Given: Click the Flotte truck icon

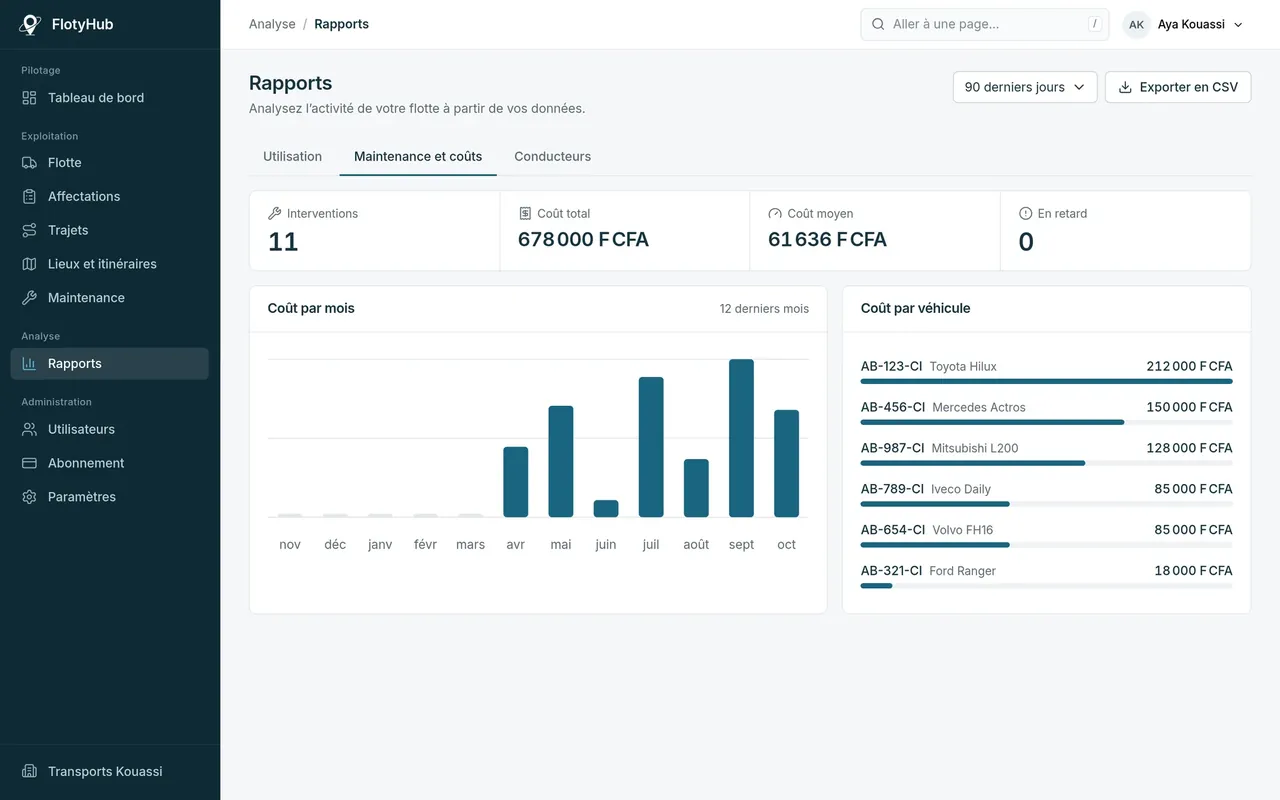Looking at the screenshot, I should click(x=29, y=163).
